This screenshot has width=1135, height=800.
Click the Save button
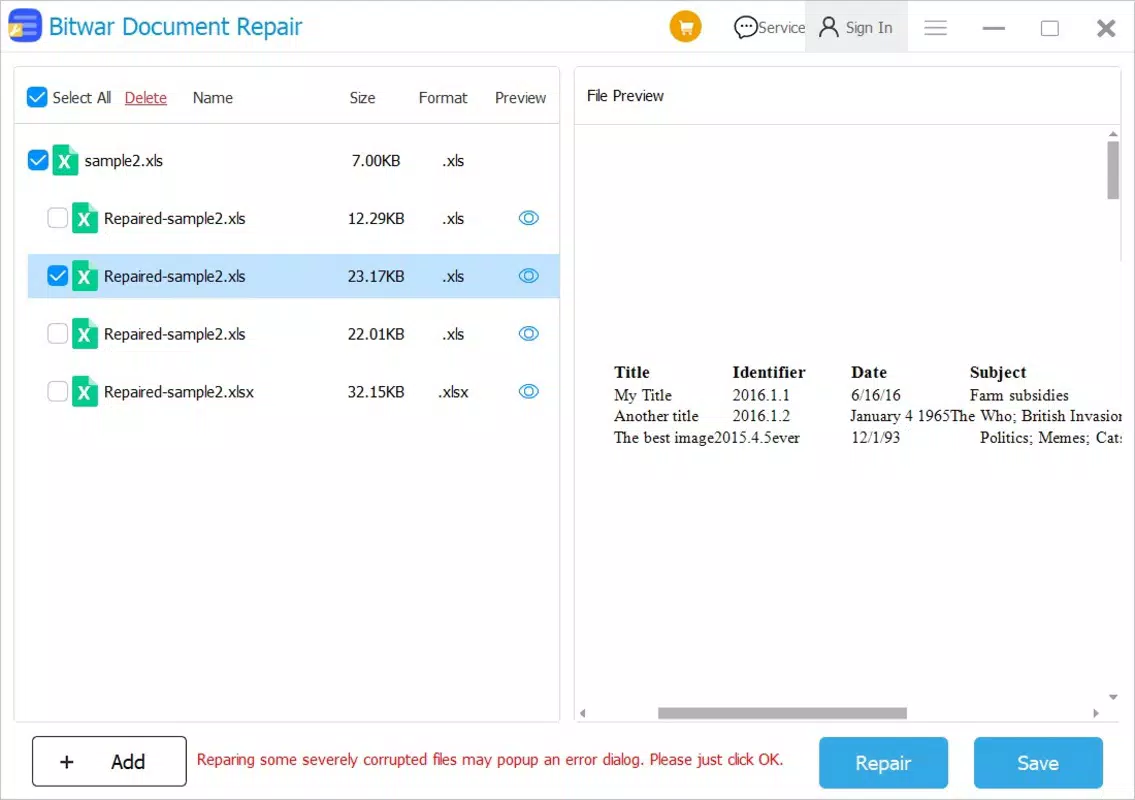click(x=1038, y=763)
